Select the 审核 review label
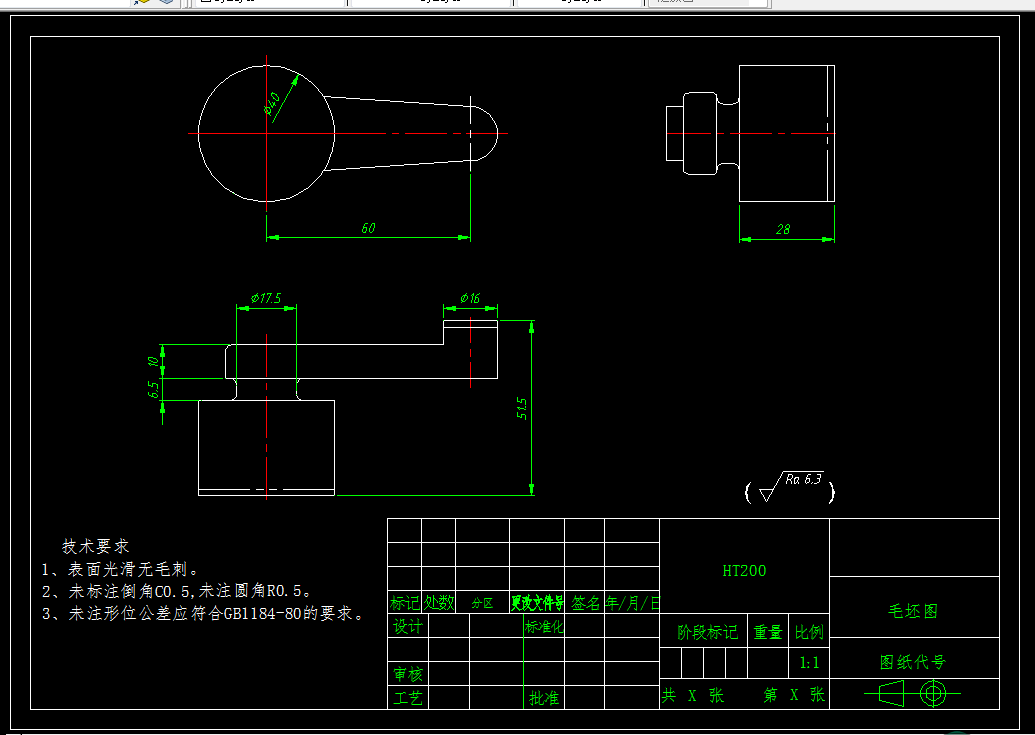Image resolution: width=1035 pixels, height=735 pixels. coord(408,674)
